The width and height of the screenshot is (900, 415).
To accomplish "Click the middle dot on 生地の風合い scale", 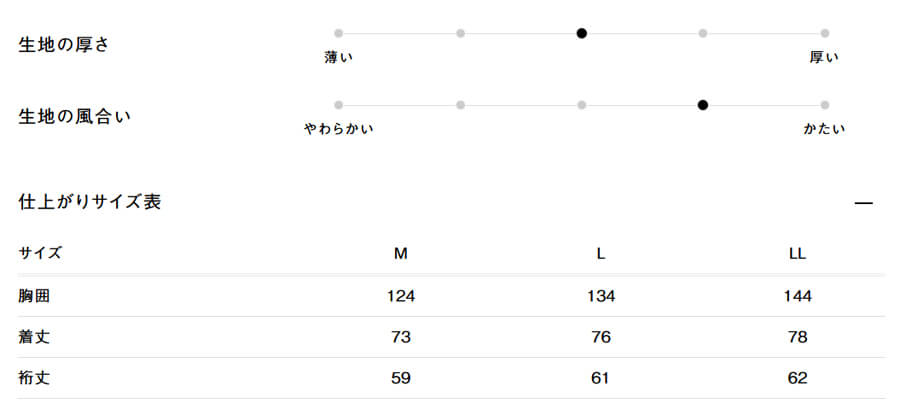I will point(582,104).
